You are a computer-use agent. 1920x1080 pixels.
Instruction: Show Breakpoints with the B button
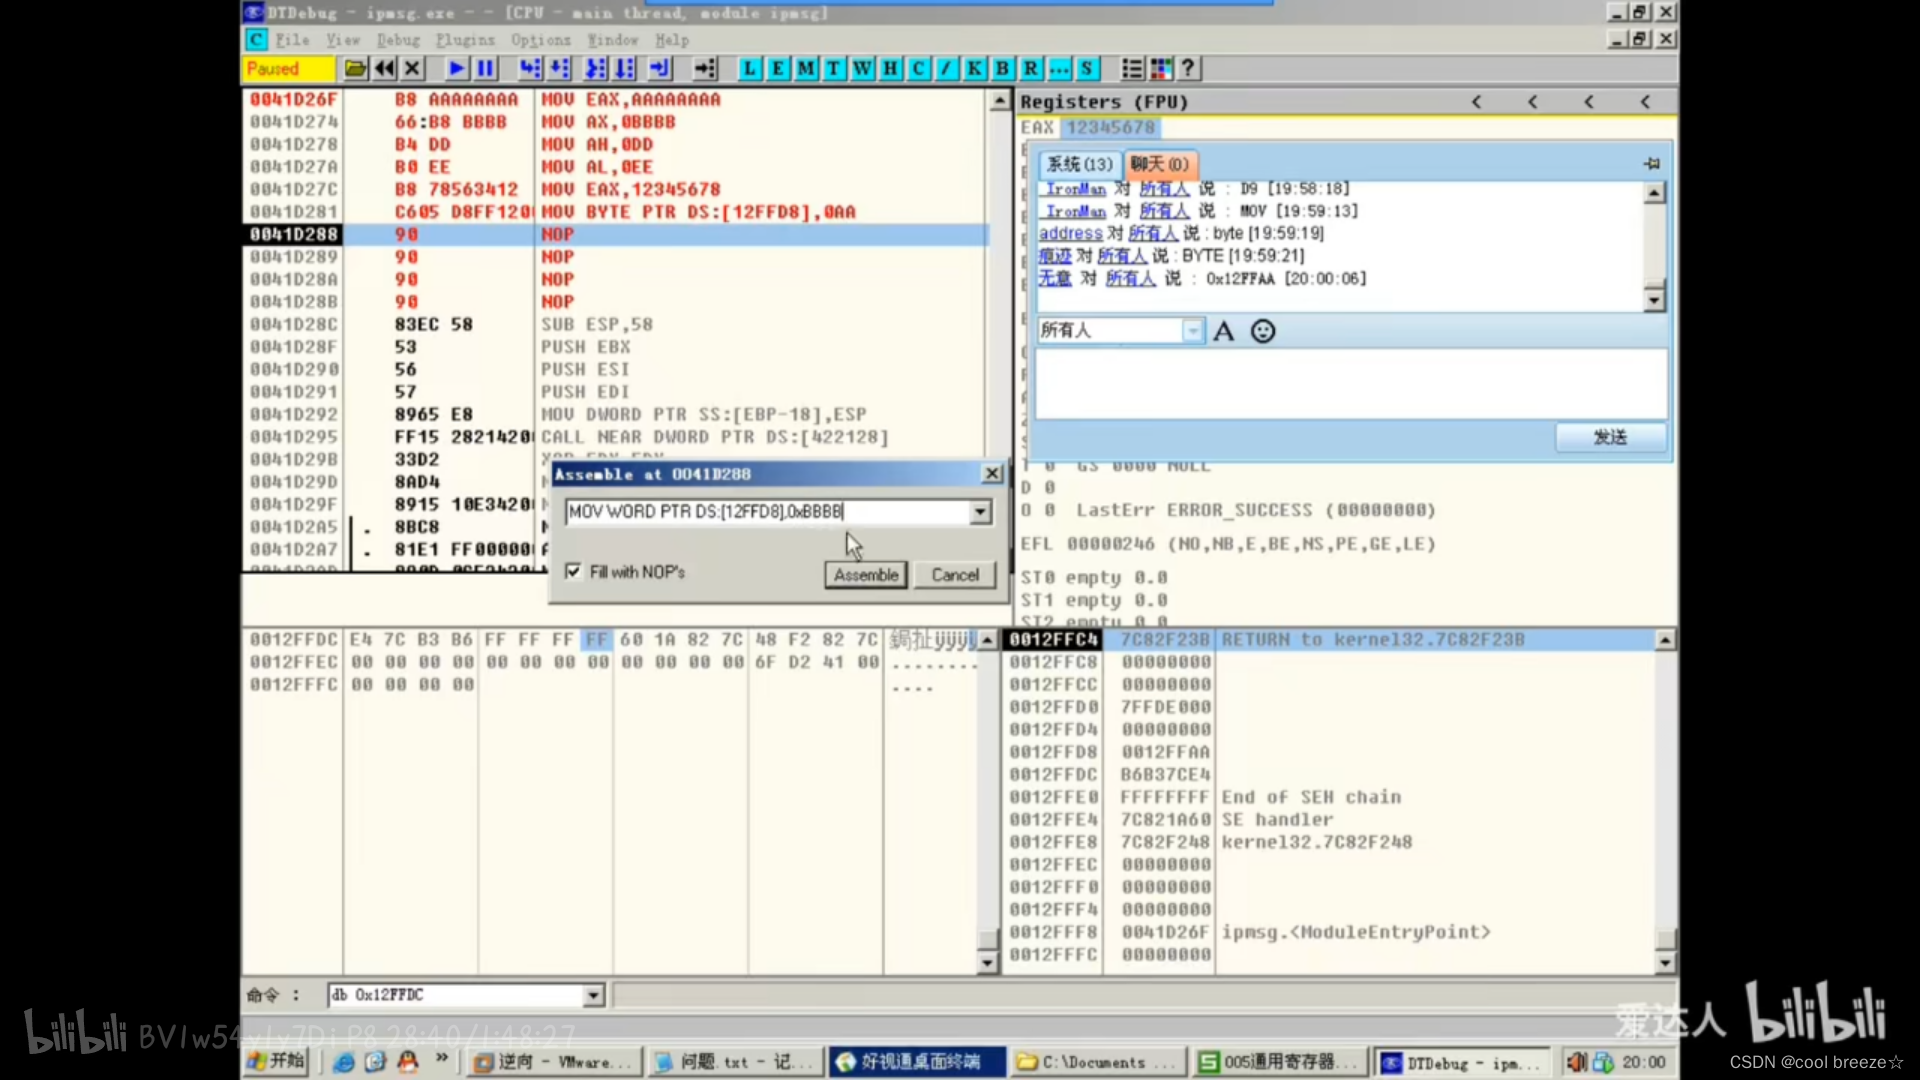click(x=1002, y=68)
